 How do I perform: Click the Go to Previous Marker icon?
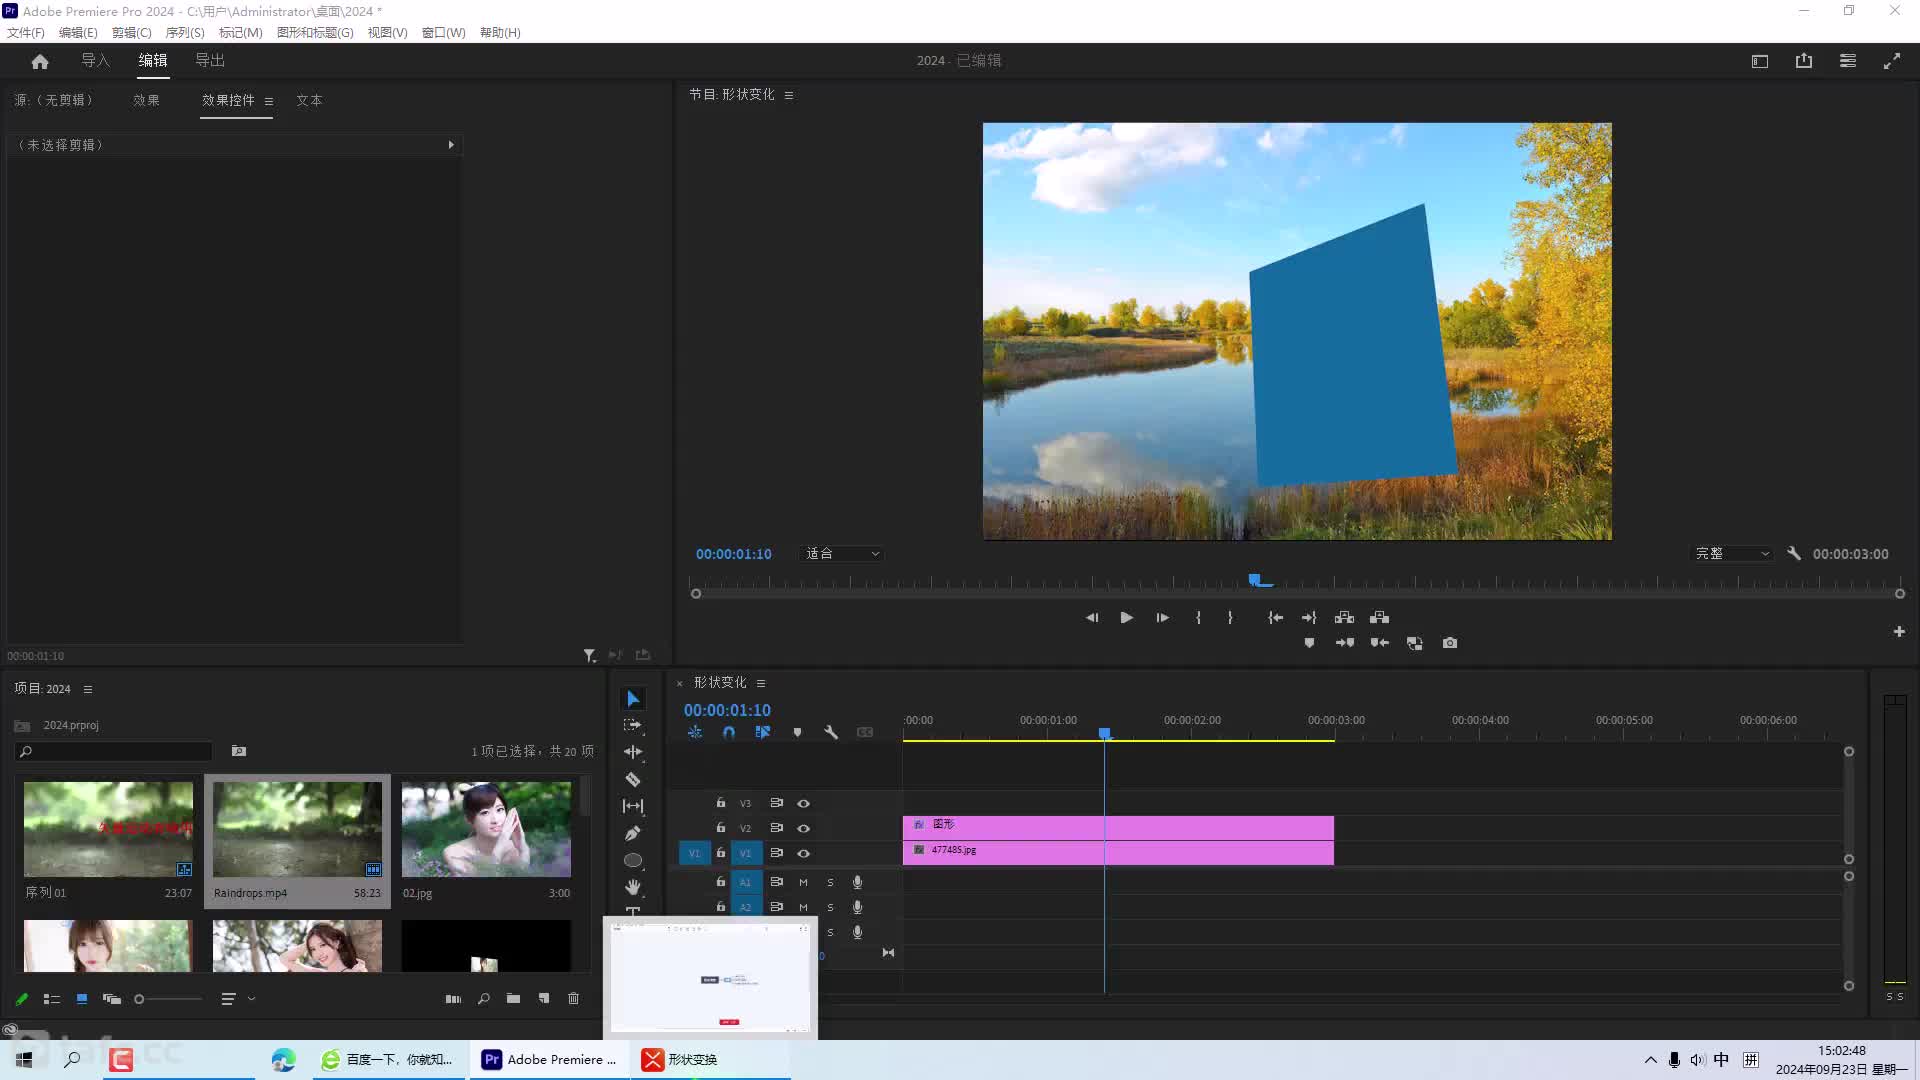1380,643
